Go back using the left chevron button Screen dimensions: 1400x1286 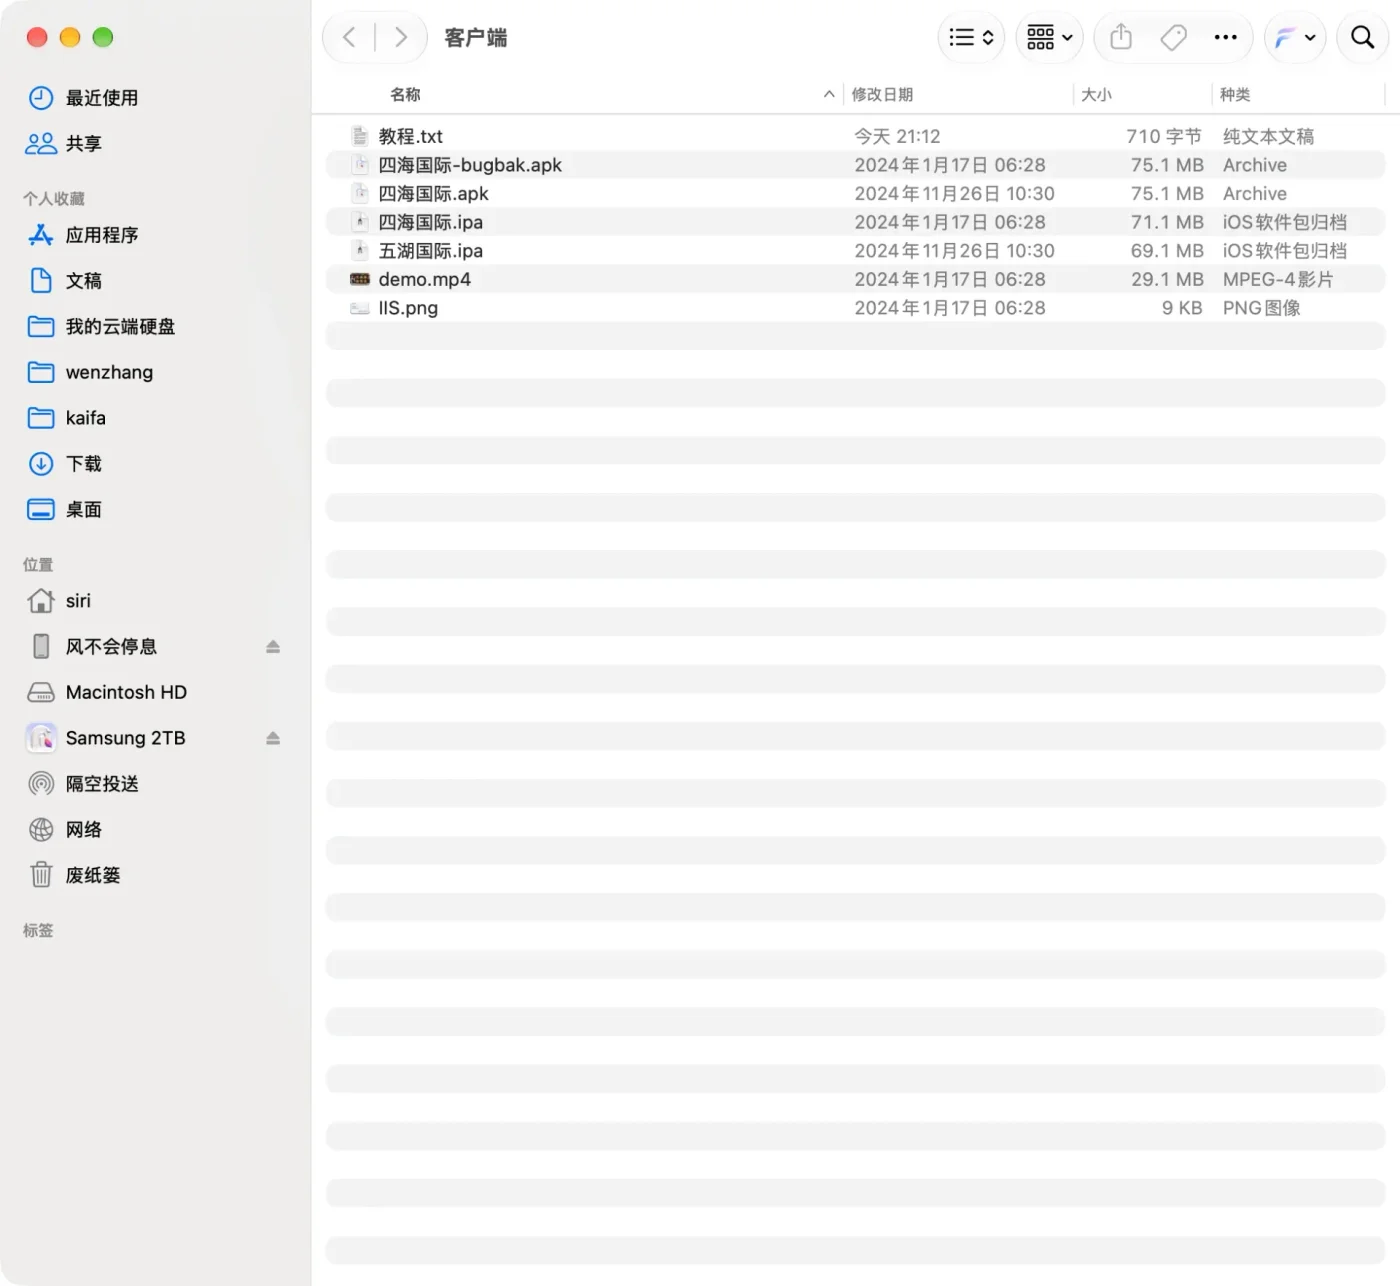coord(349,38)
